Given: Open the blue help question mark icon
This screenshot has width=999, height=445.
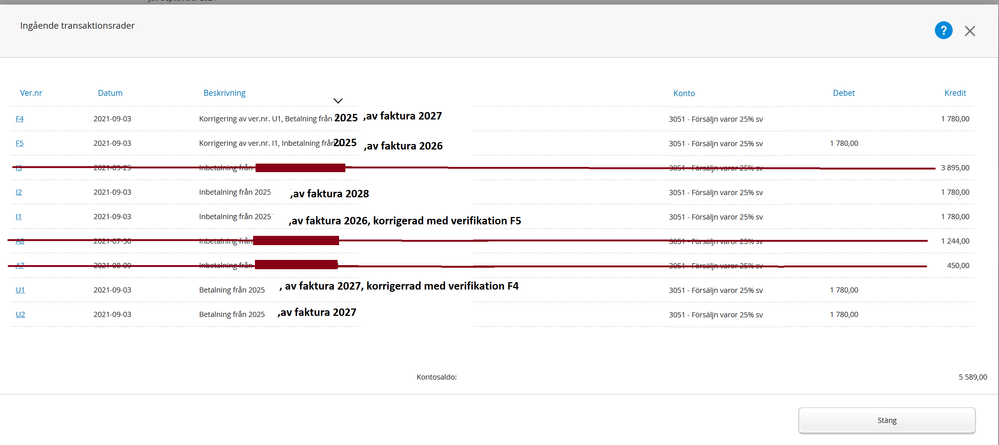Looking at the screenshot, I should tap(943, 30).
